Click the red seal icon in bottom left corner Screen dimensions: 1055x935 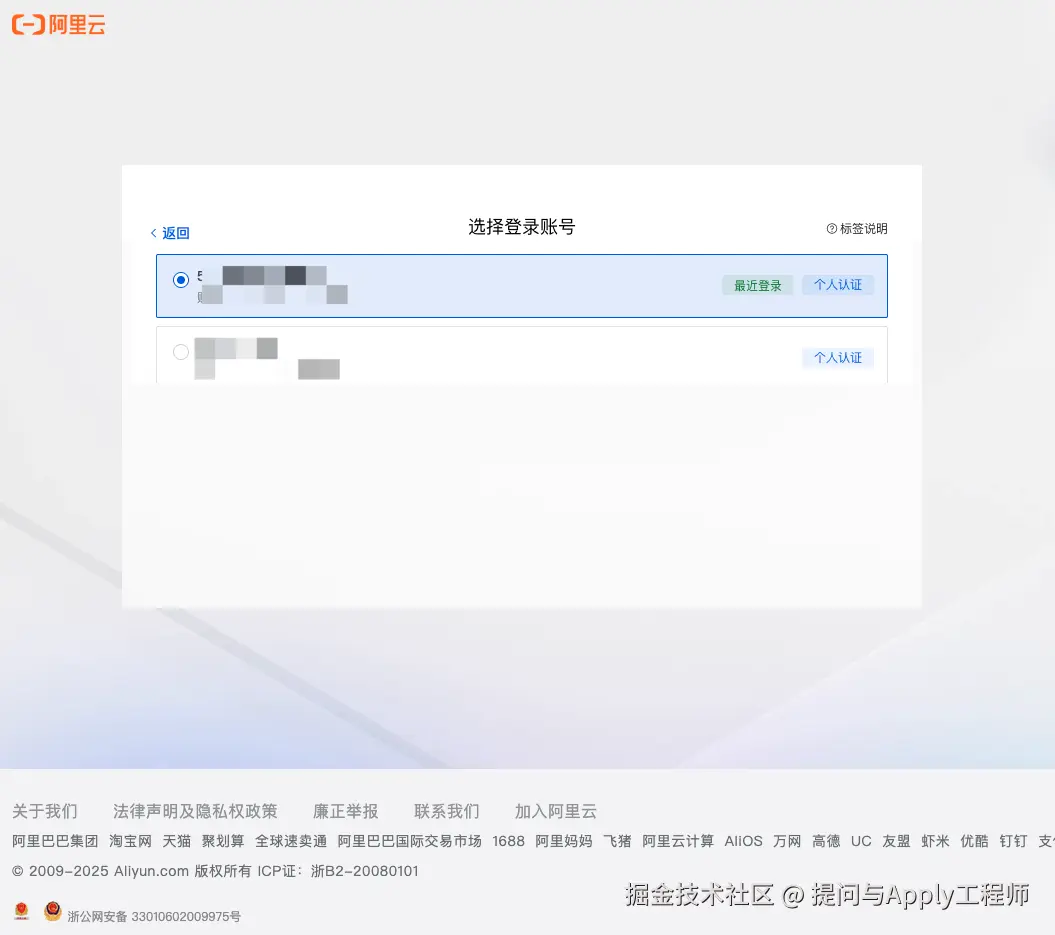pos(20,911)
